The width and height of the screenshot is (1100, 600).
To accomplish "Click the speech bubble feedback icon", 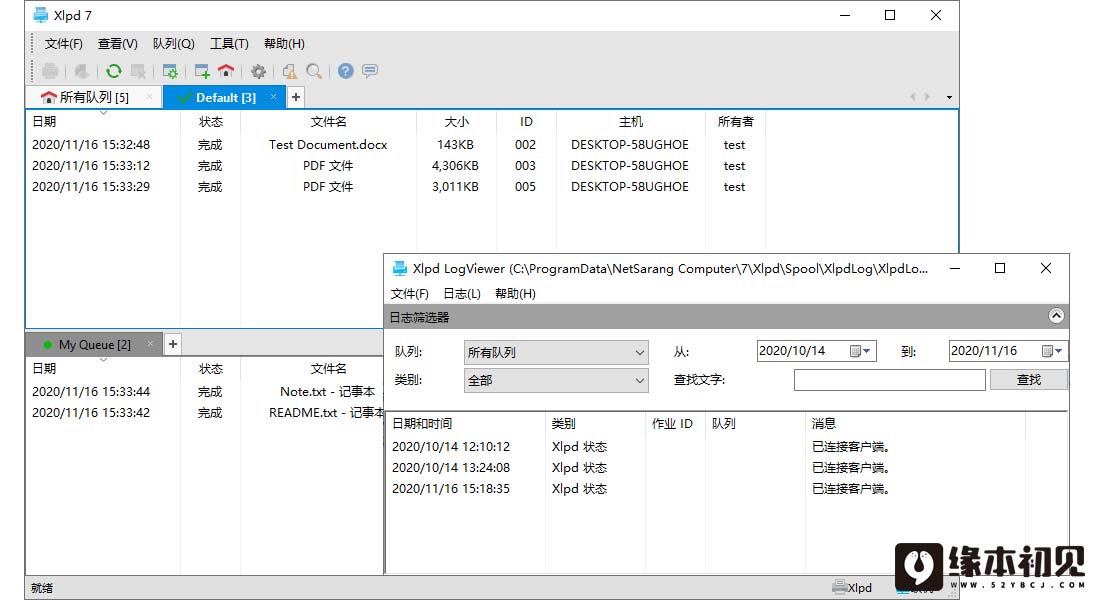I will (x=370, y=71).
